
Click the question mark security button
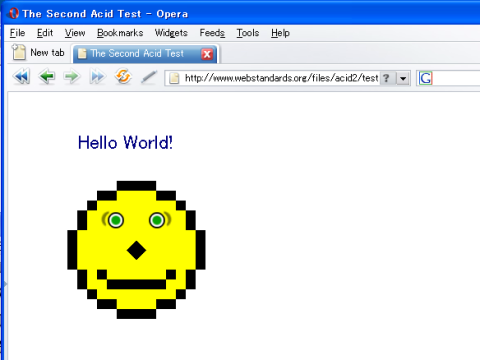(386, 78)
